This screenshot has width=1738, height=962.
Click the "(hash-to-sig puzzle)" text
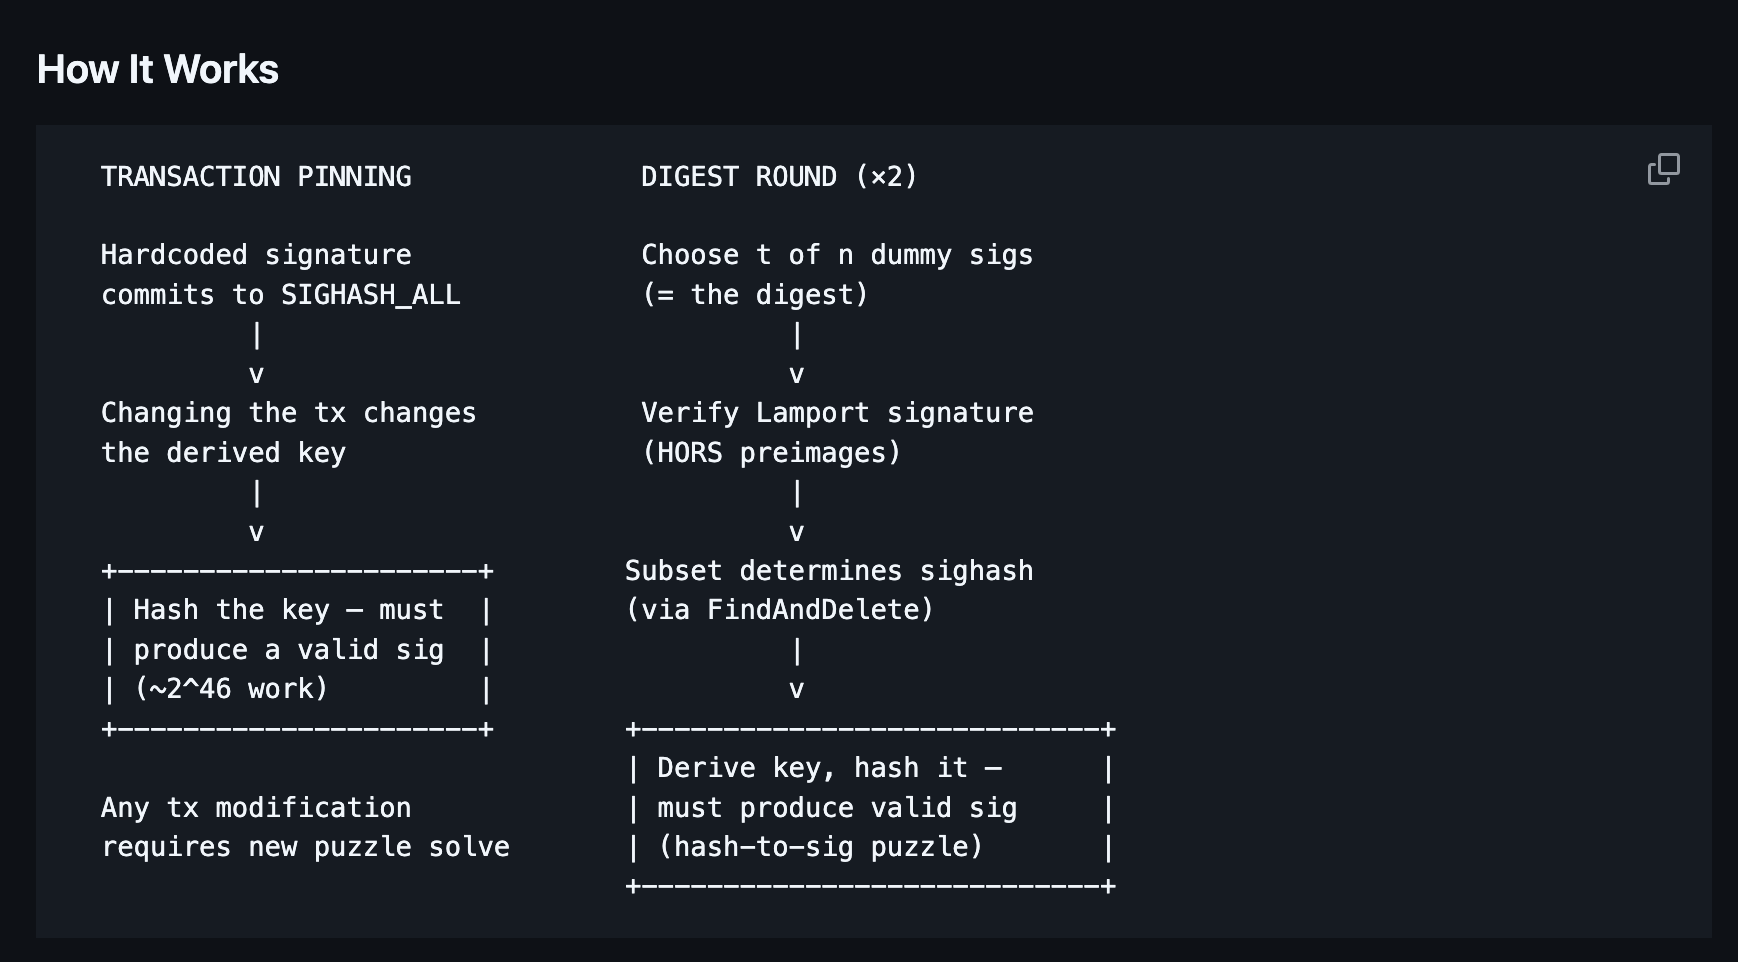pyautogui.click(x=820, y=847)
